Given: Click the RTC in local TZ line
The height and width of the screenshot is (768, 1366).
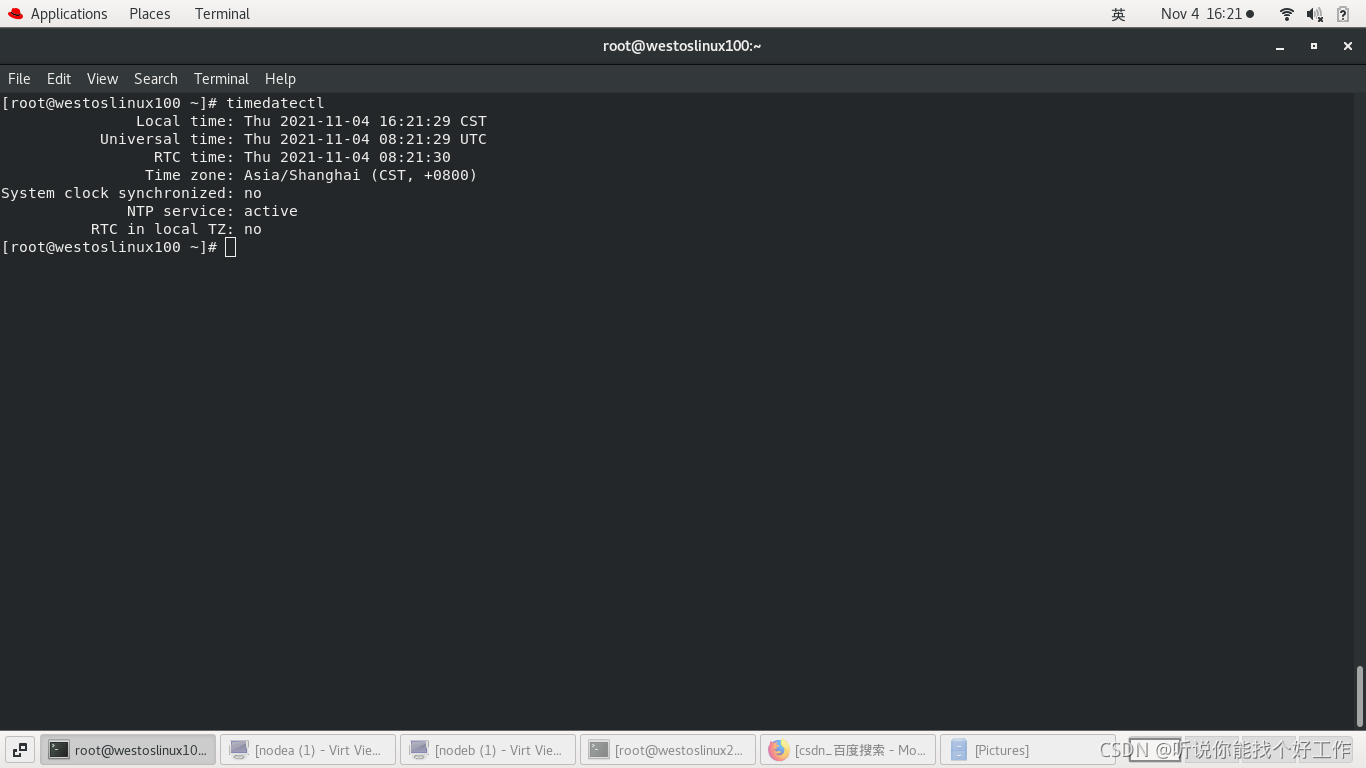Looking at the screenshot, I should point(176,229).
